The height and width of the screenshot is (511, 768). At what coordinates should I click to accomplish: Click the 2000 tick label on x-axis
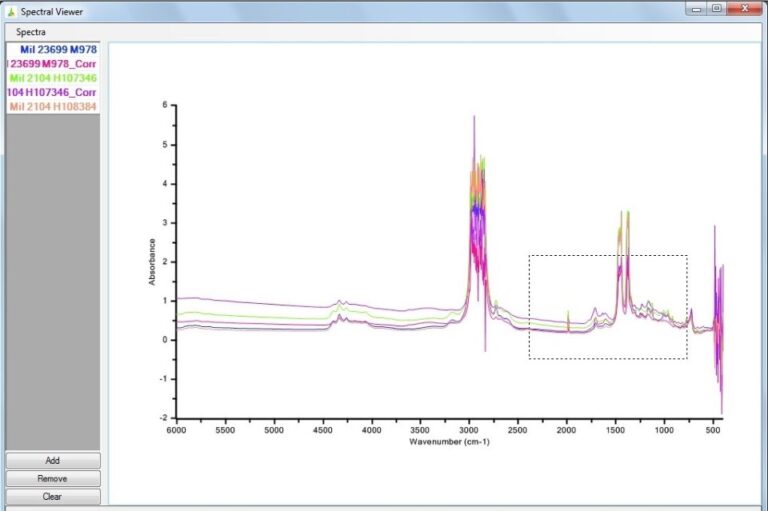pos(567,430)
